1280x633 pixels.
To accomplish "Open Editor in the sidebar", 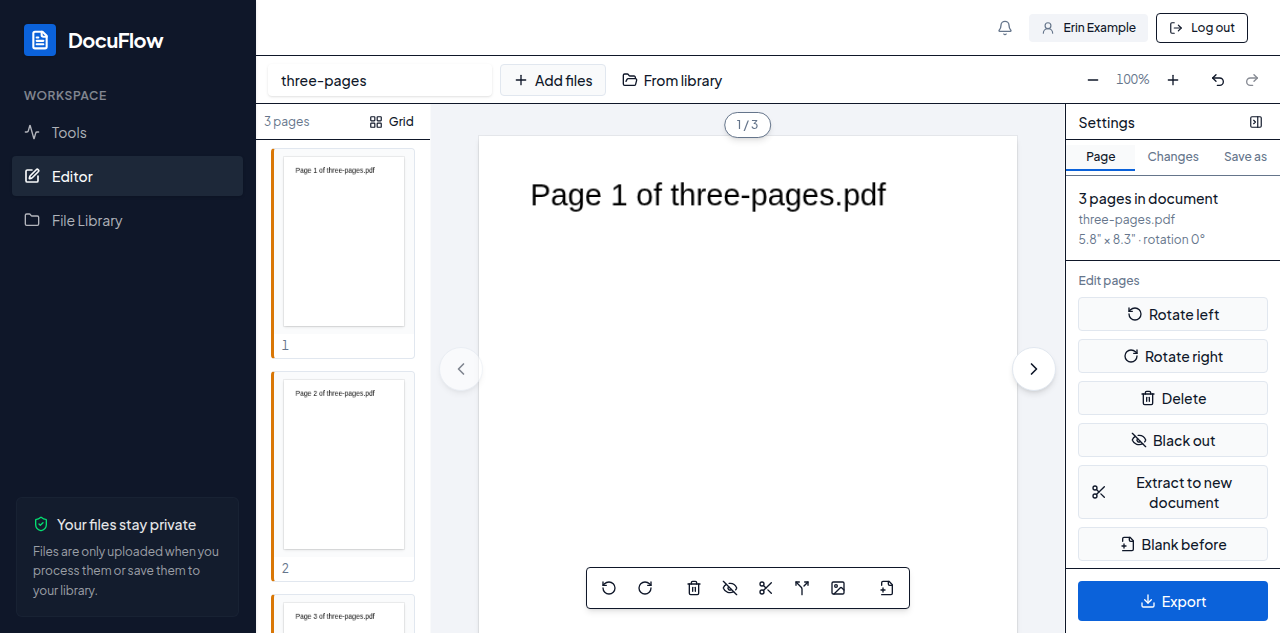I will click(x=127, y=176).
